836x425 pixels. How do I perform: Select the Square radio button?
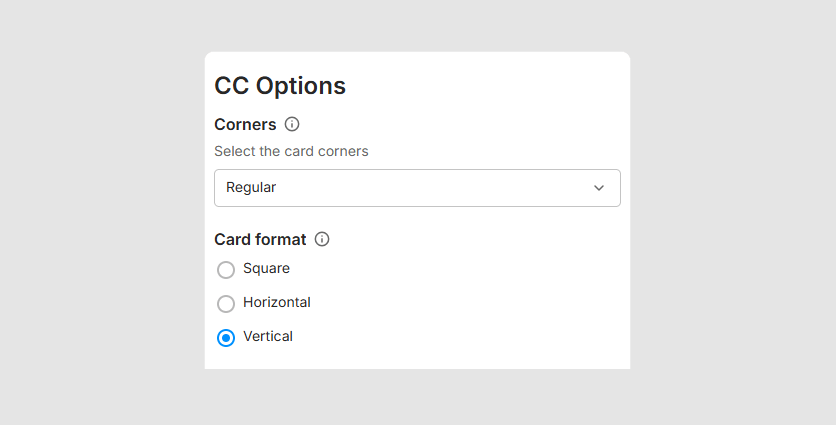(226, 269)
